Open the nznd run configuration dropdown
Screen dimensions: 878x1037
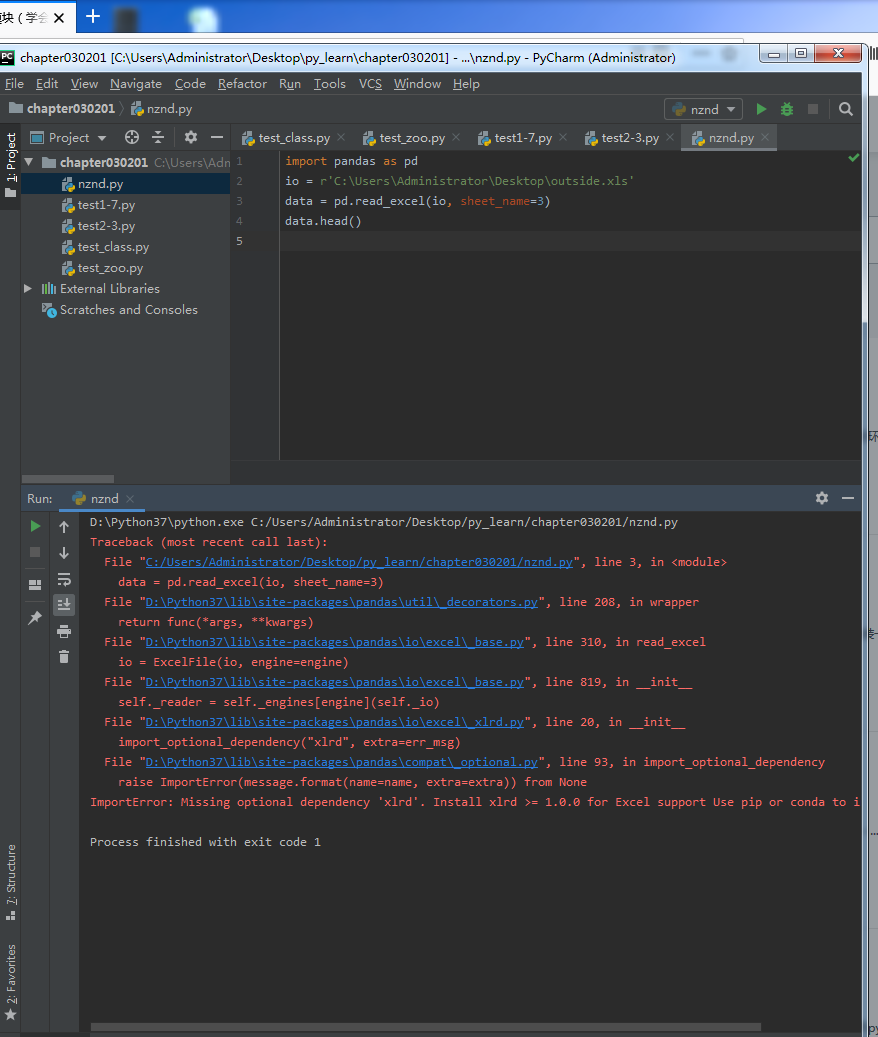coord(704,109)
